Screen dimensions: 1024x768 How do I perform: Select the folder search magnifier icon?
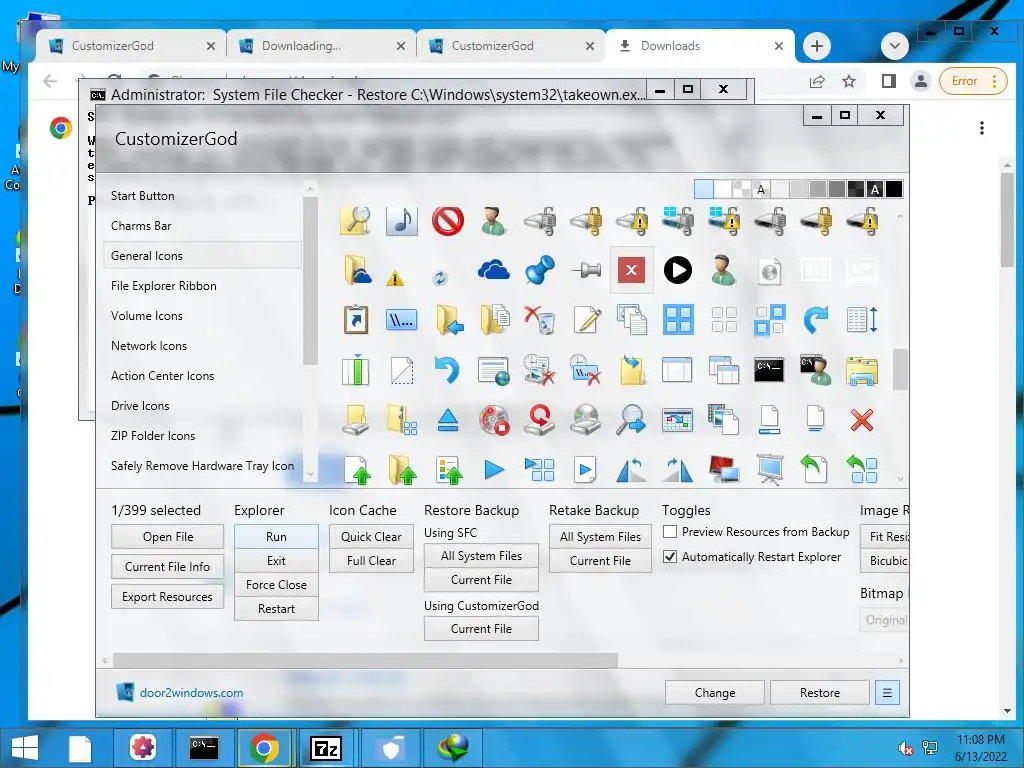(355, 220)
